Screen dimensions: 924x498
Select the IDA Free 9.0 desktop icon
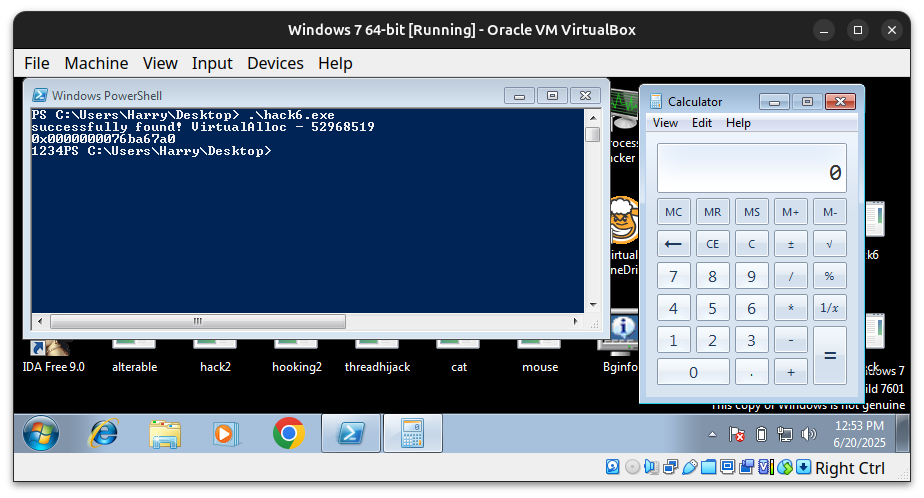(x=53, y=358)
